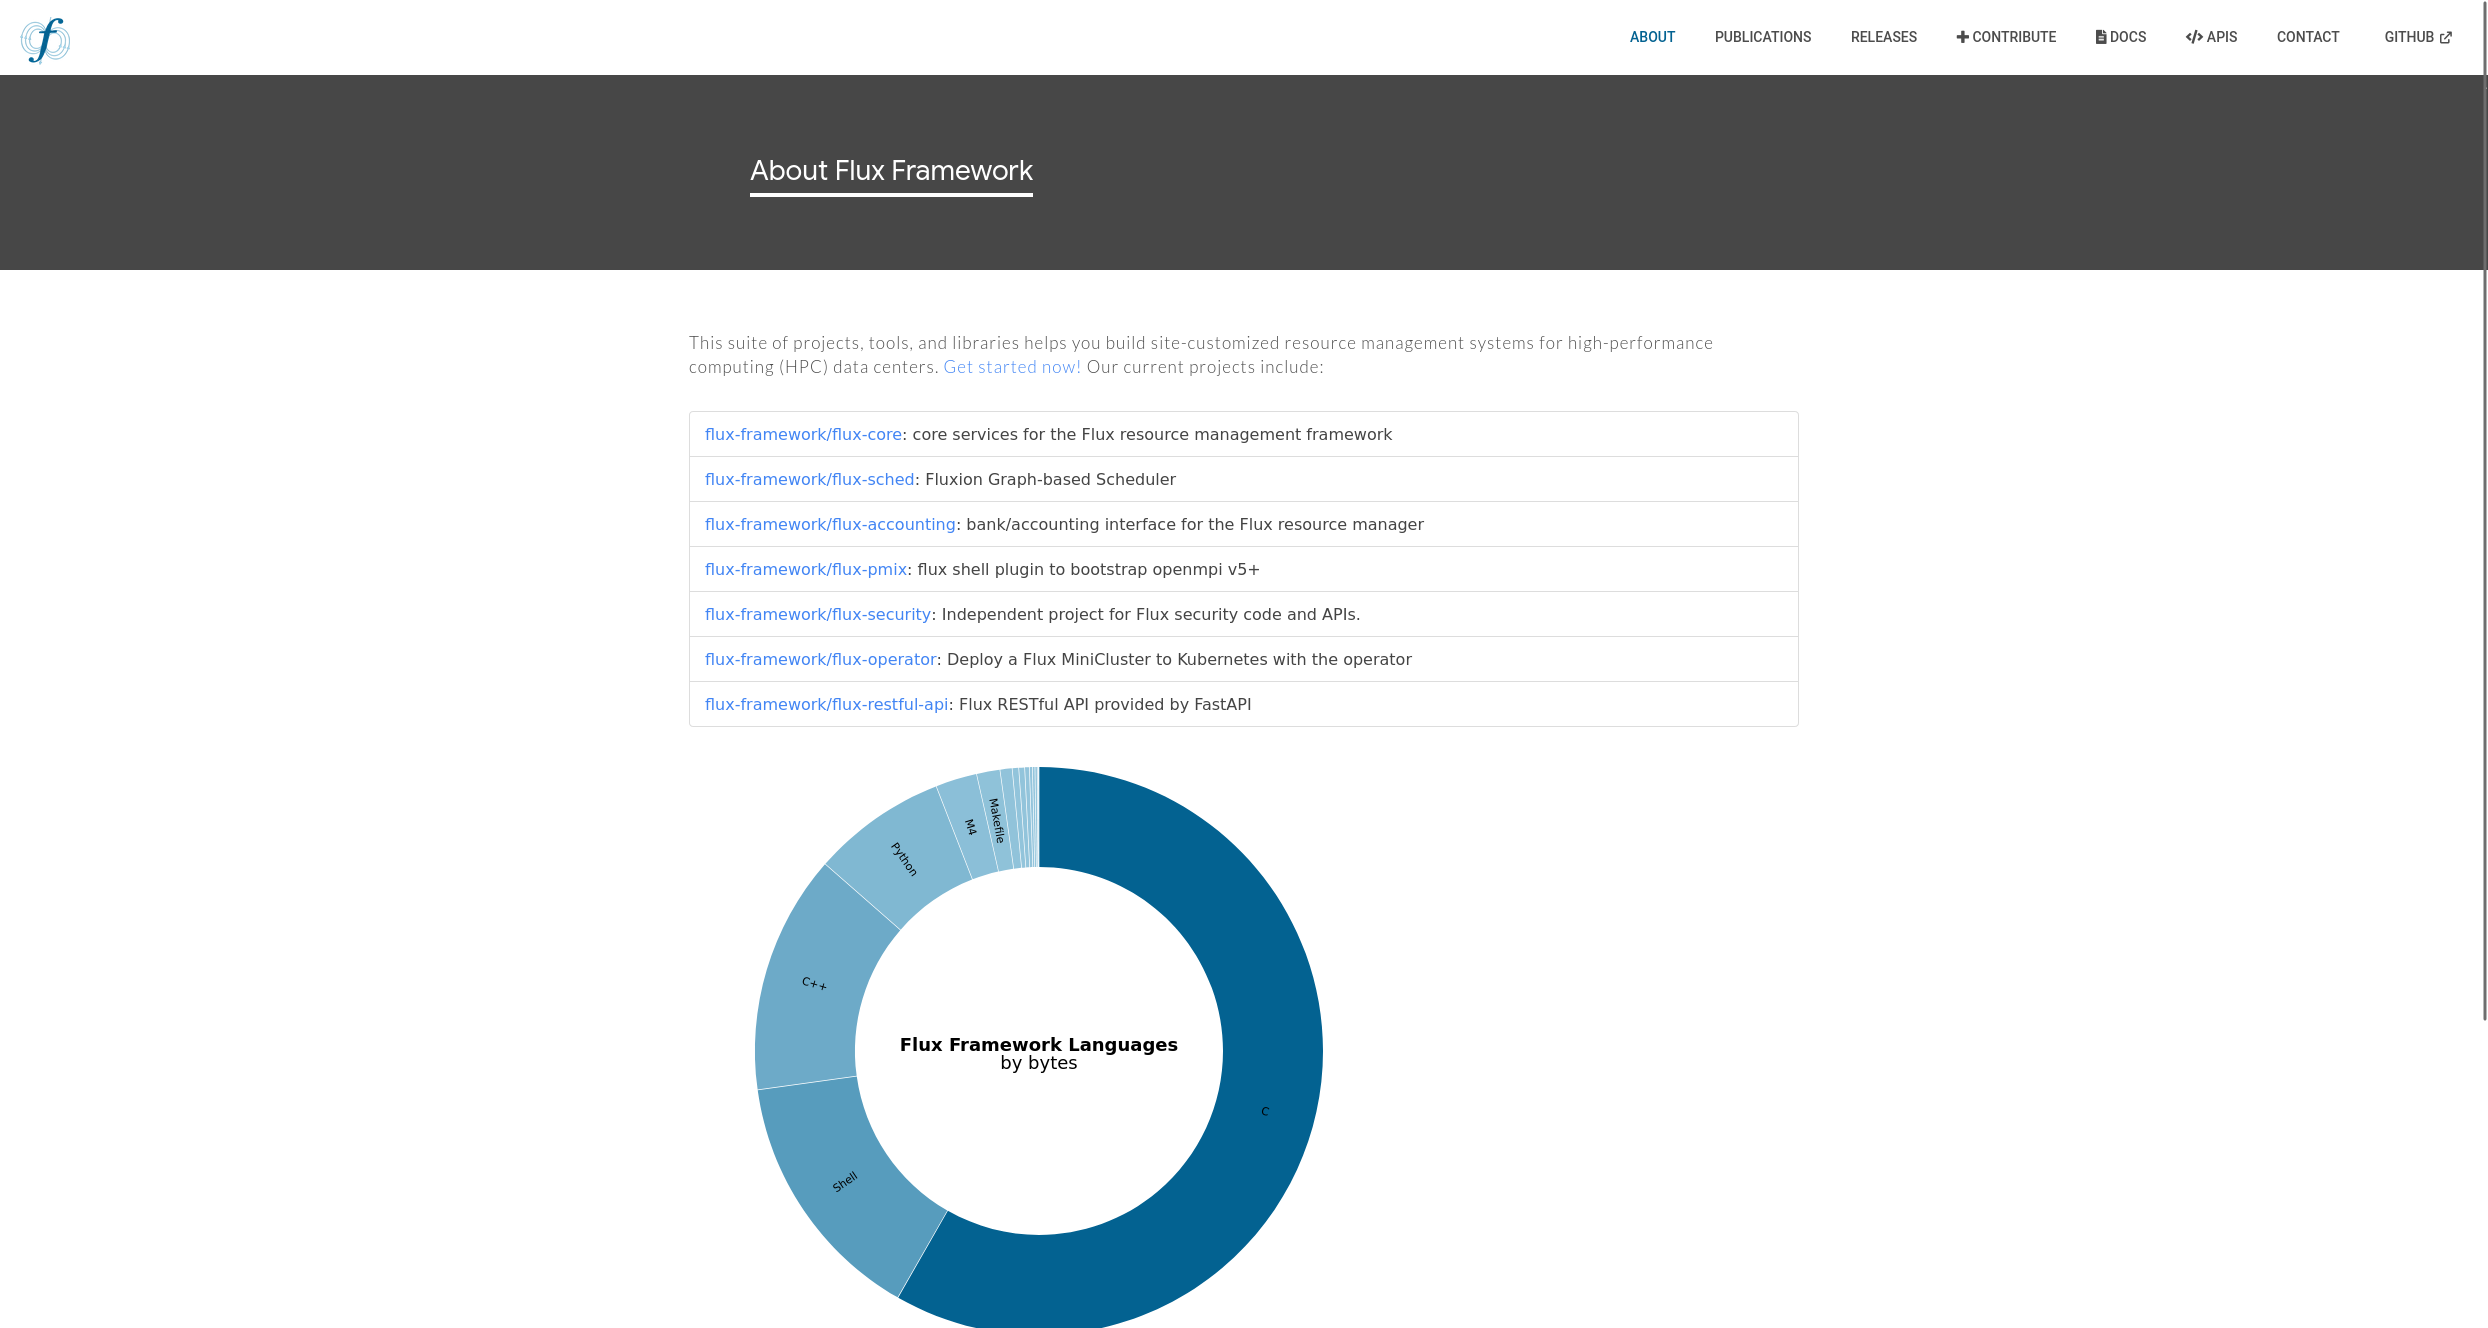Click the 'by bytes' chart subtitle

point(1039,1063)
